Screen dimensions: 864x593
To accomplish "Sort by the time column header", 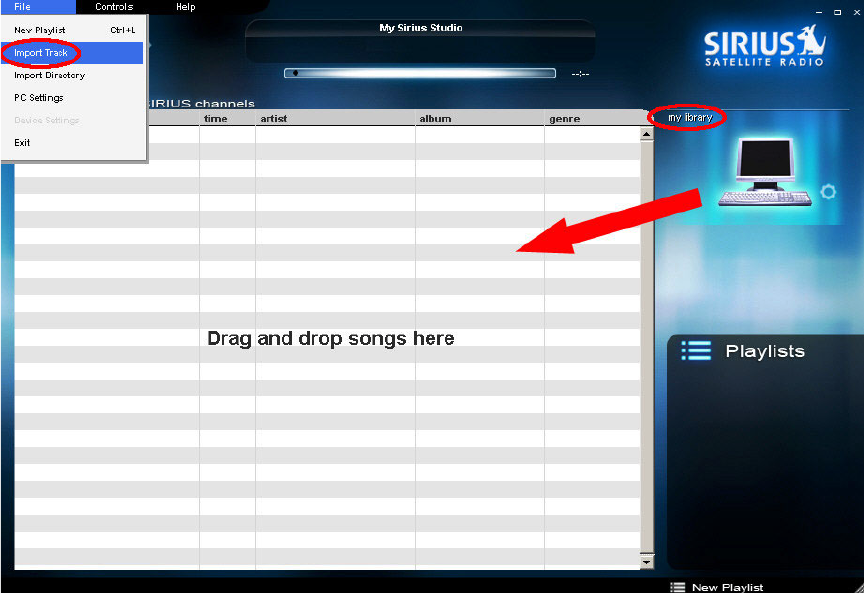I will pyautogui.click(x=227, y=118).
